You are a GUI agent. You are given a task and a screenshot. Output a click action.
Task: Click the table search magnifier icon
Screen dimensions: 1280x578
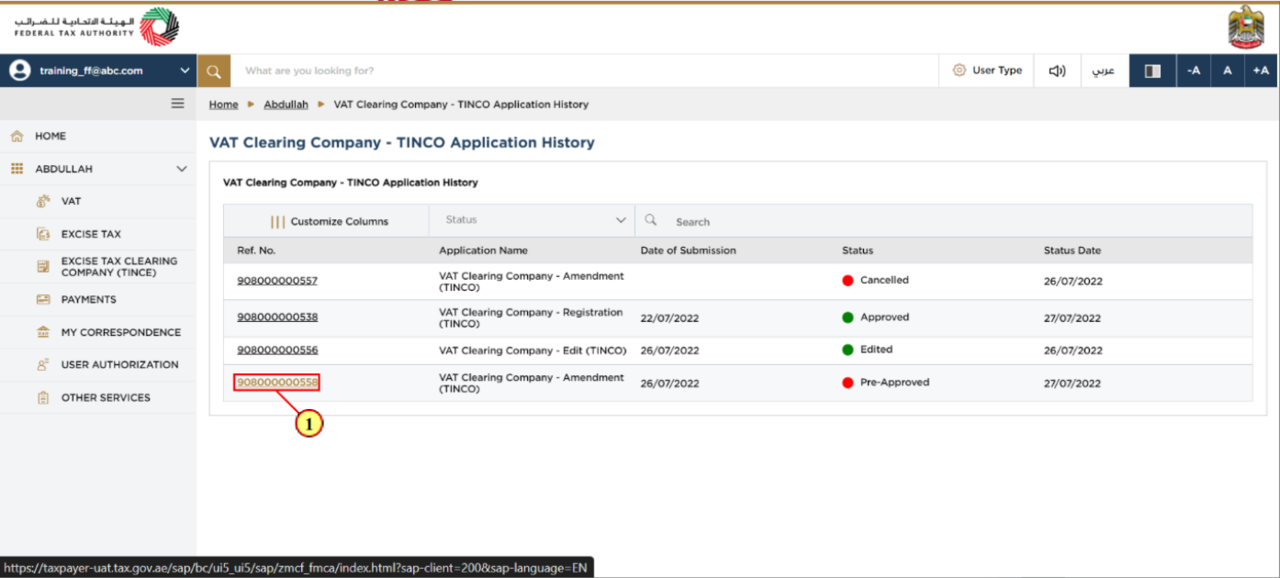pos(651,220)
